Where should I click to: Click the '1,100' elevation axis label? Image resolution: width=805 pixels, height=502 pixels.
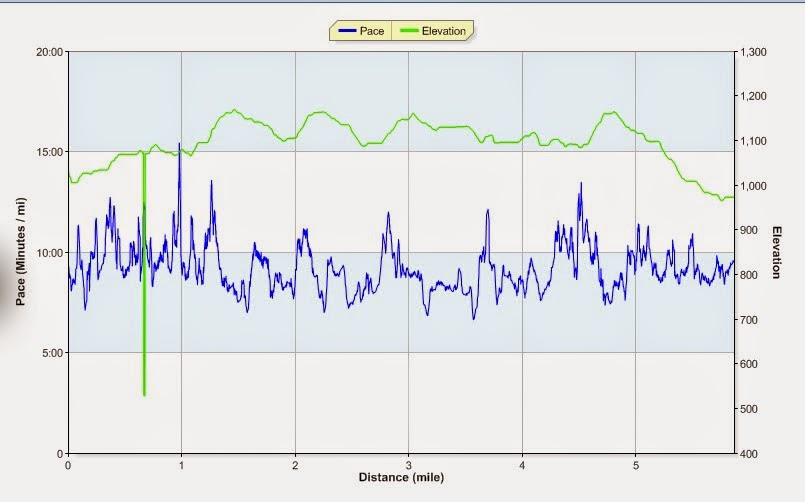[753, 141]
